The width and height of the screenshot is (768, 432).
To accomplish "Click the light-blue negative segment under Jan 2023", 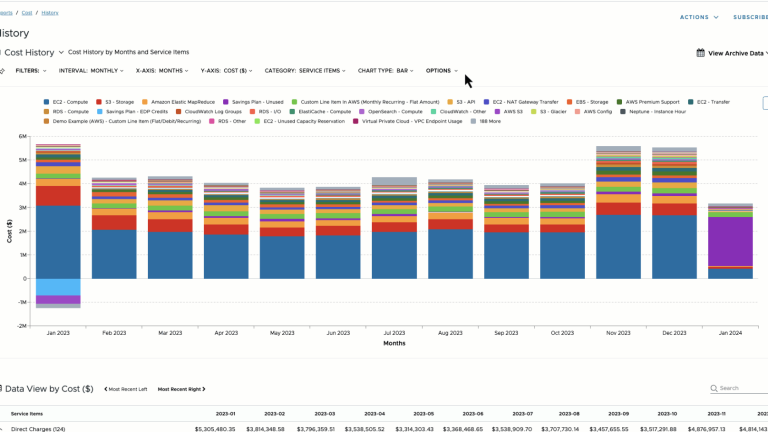I will (58, 287).
